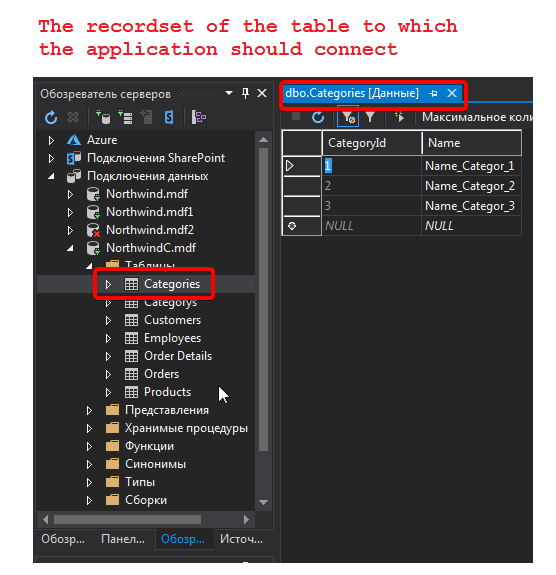The width and height of the screenshot is (556, 575).
Task: Click the SharePoint connection icon in toolbar
Action: (x=169, y=117)
